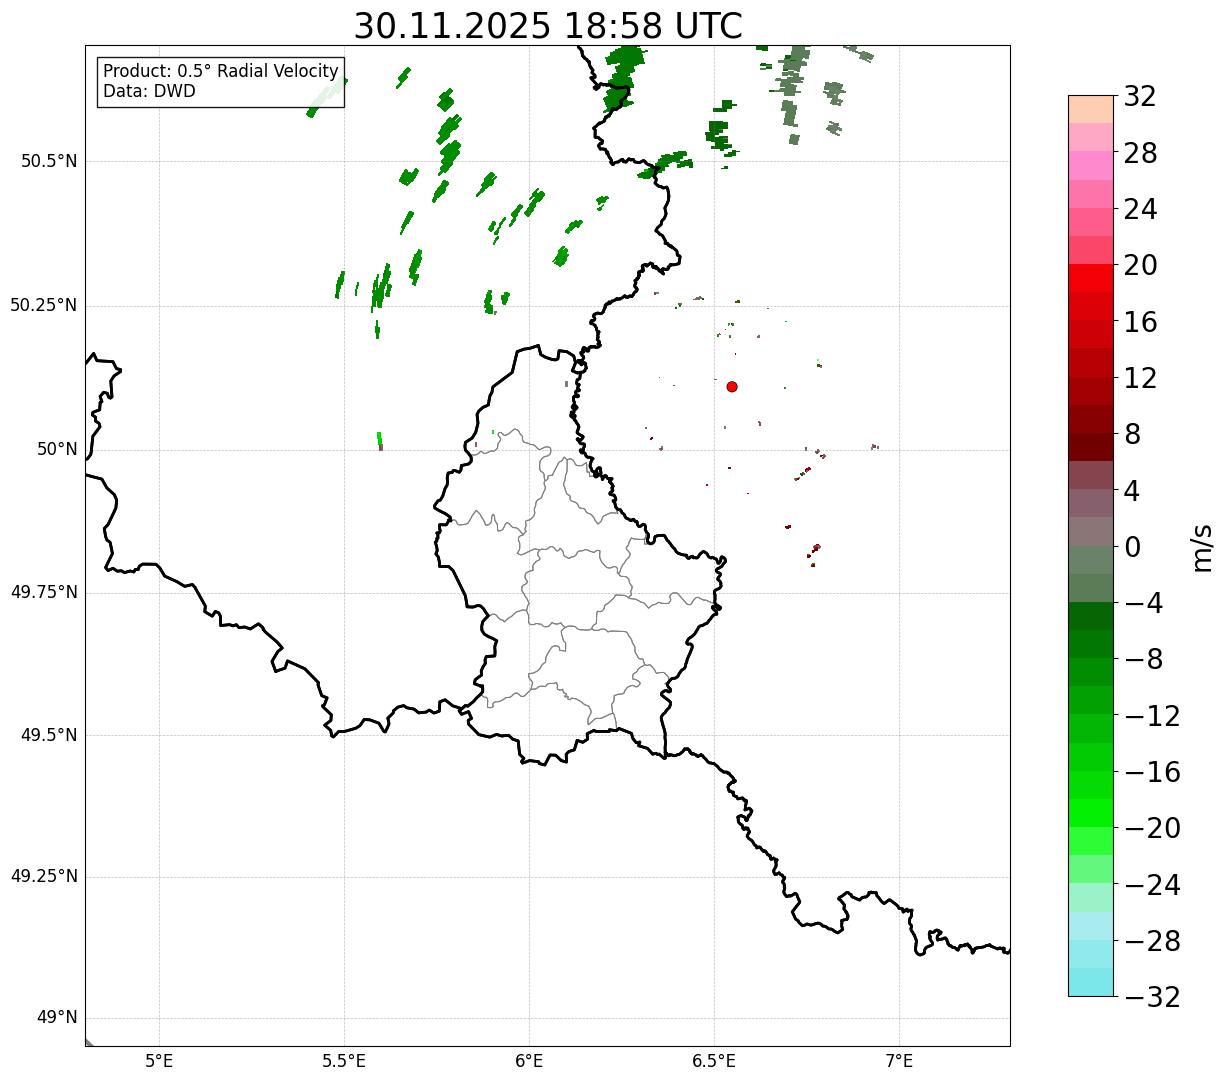Click the colorbar tick label −28
The width and height of the screenshot is (1225, 1081).
(1152, 941)
